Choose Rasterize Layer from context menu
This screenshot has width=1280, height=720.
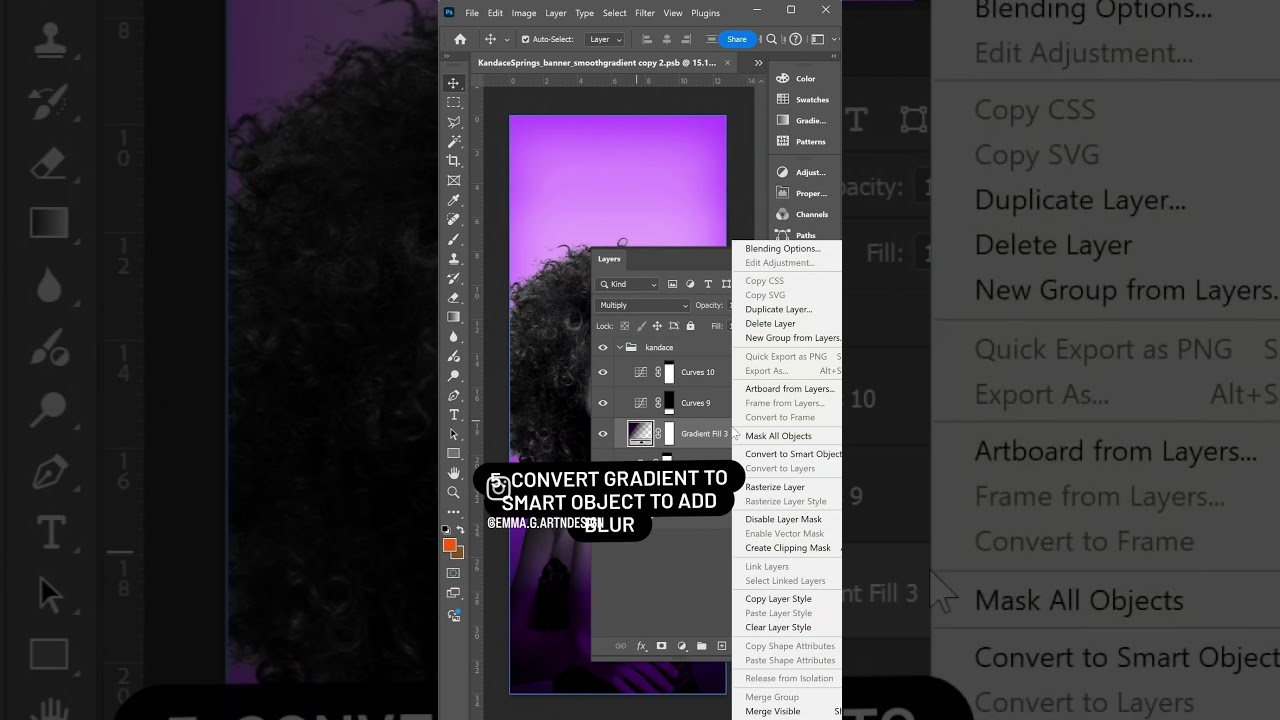(775, 487)
